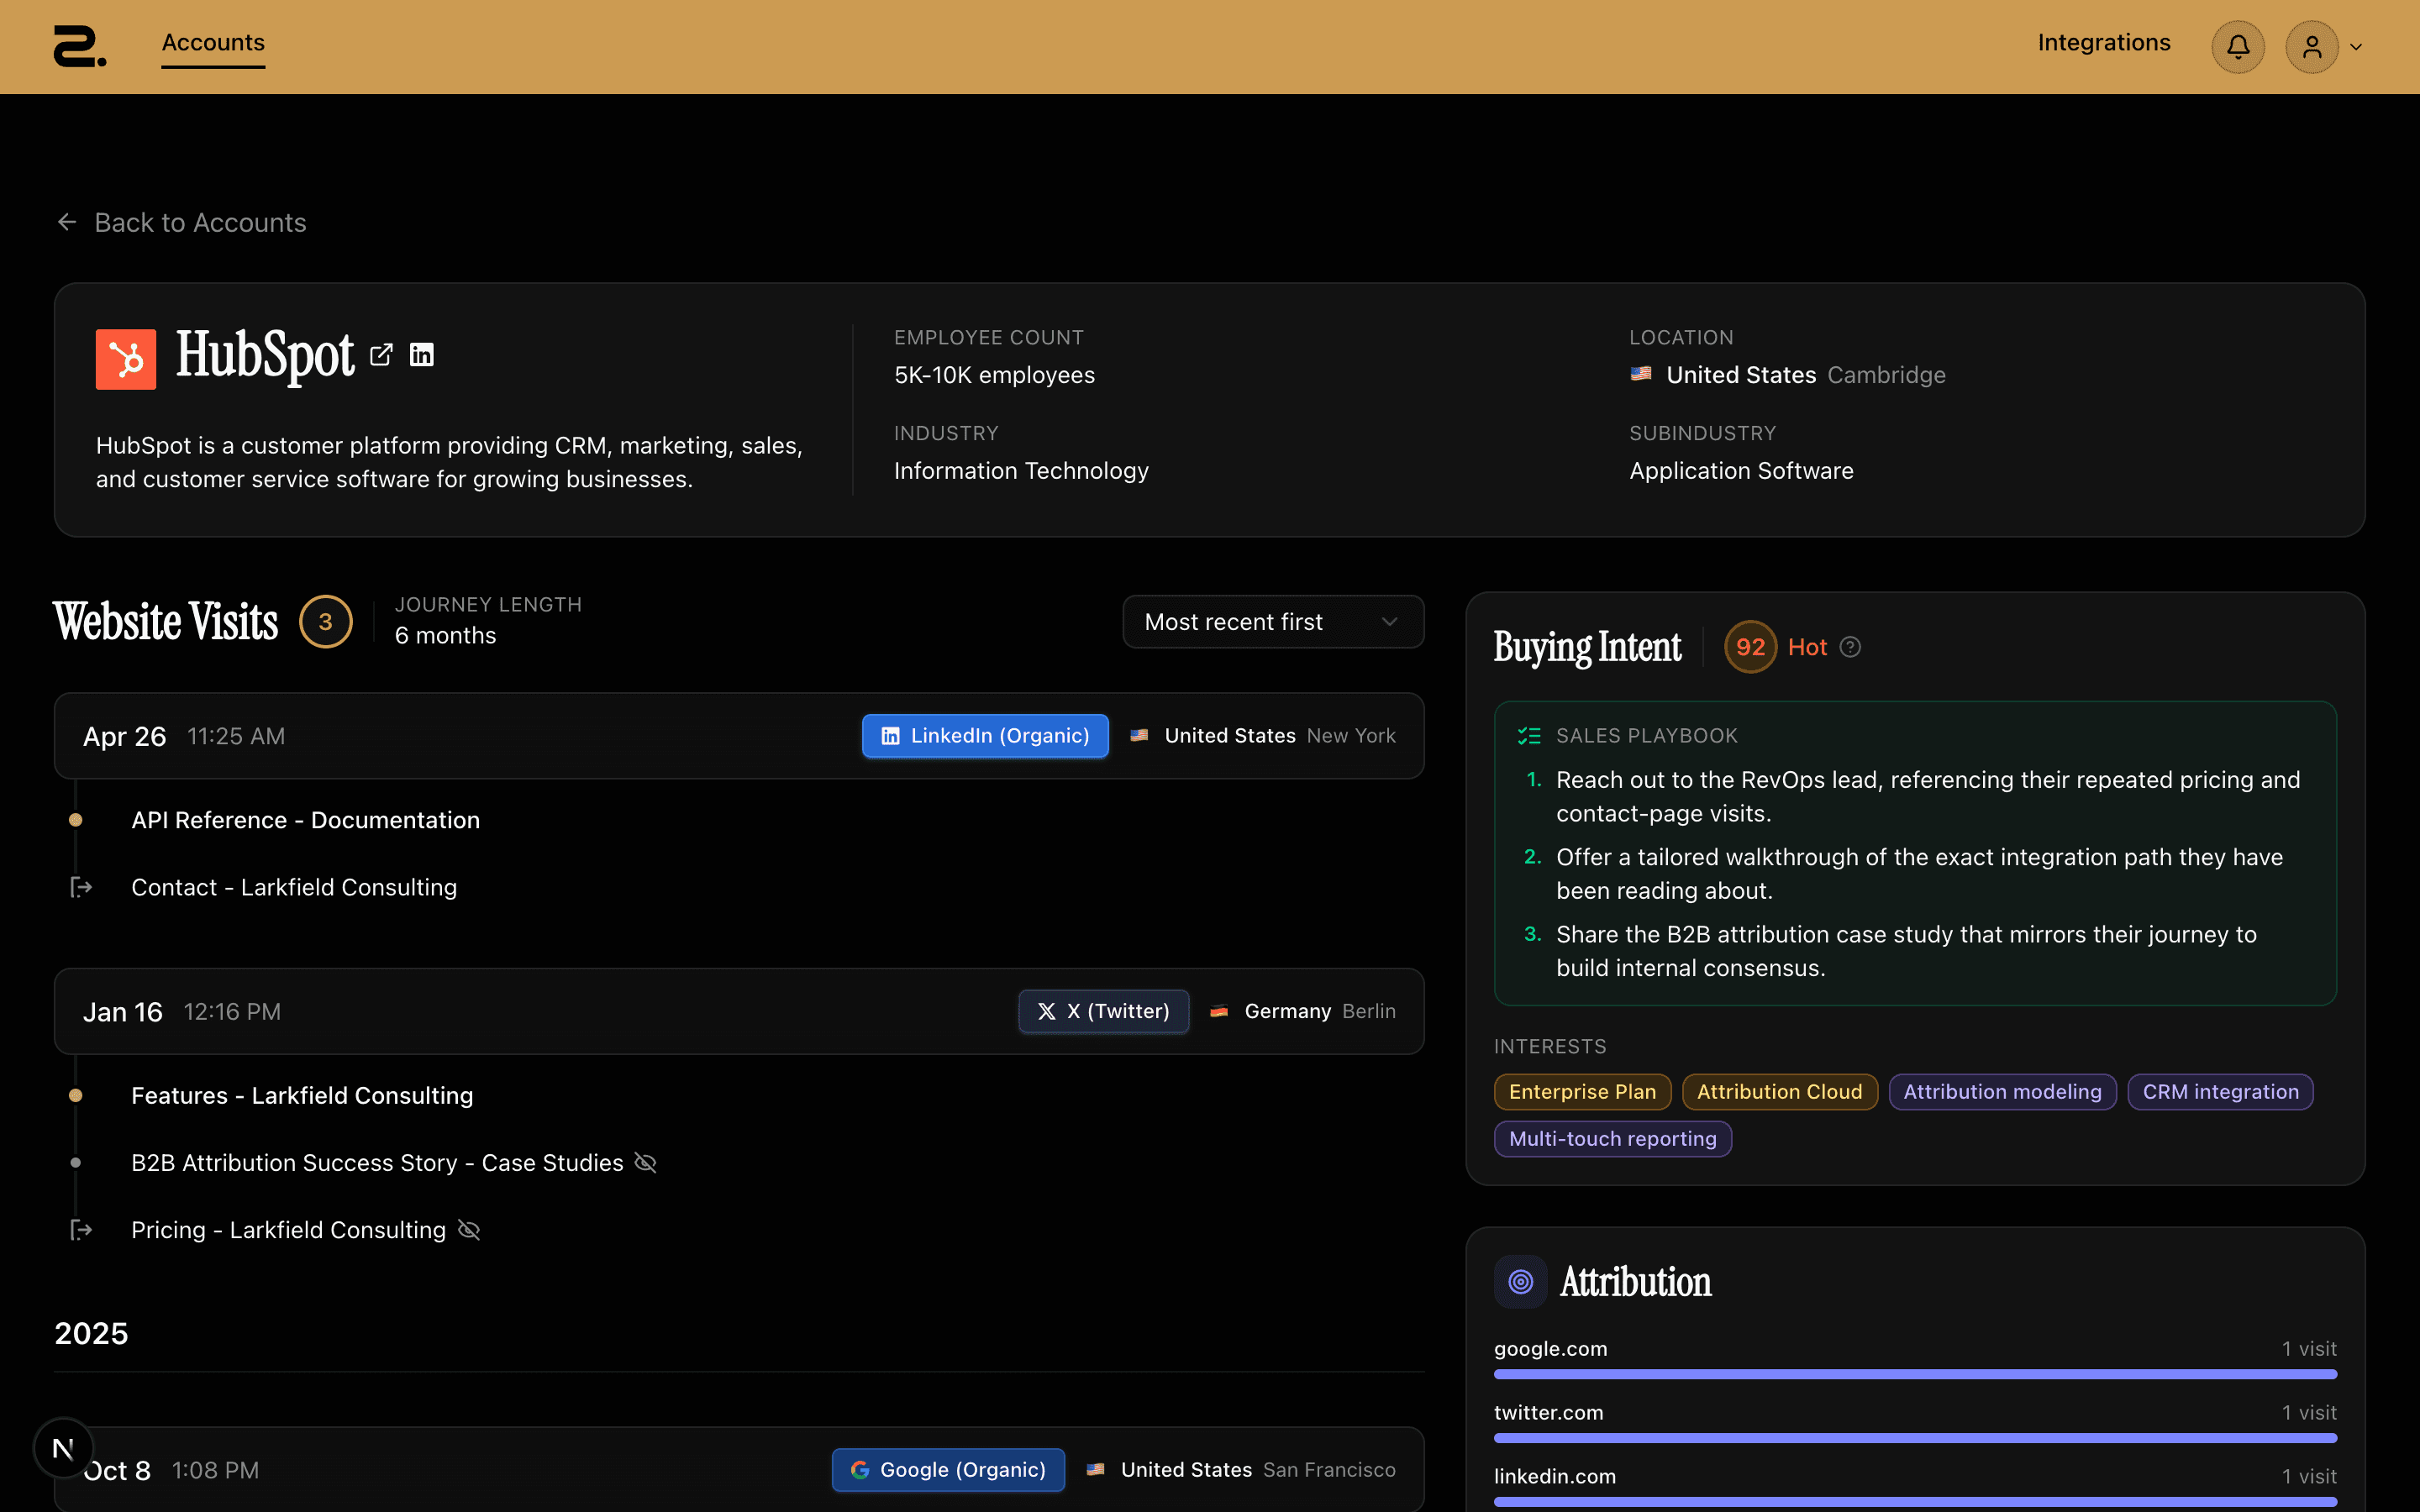The image size is (2420, 1512).
Task: Click the first playbook step about RevOps lead
Action: click(1928, 797)
